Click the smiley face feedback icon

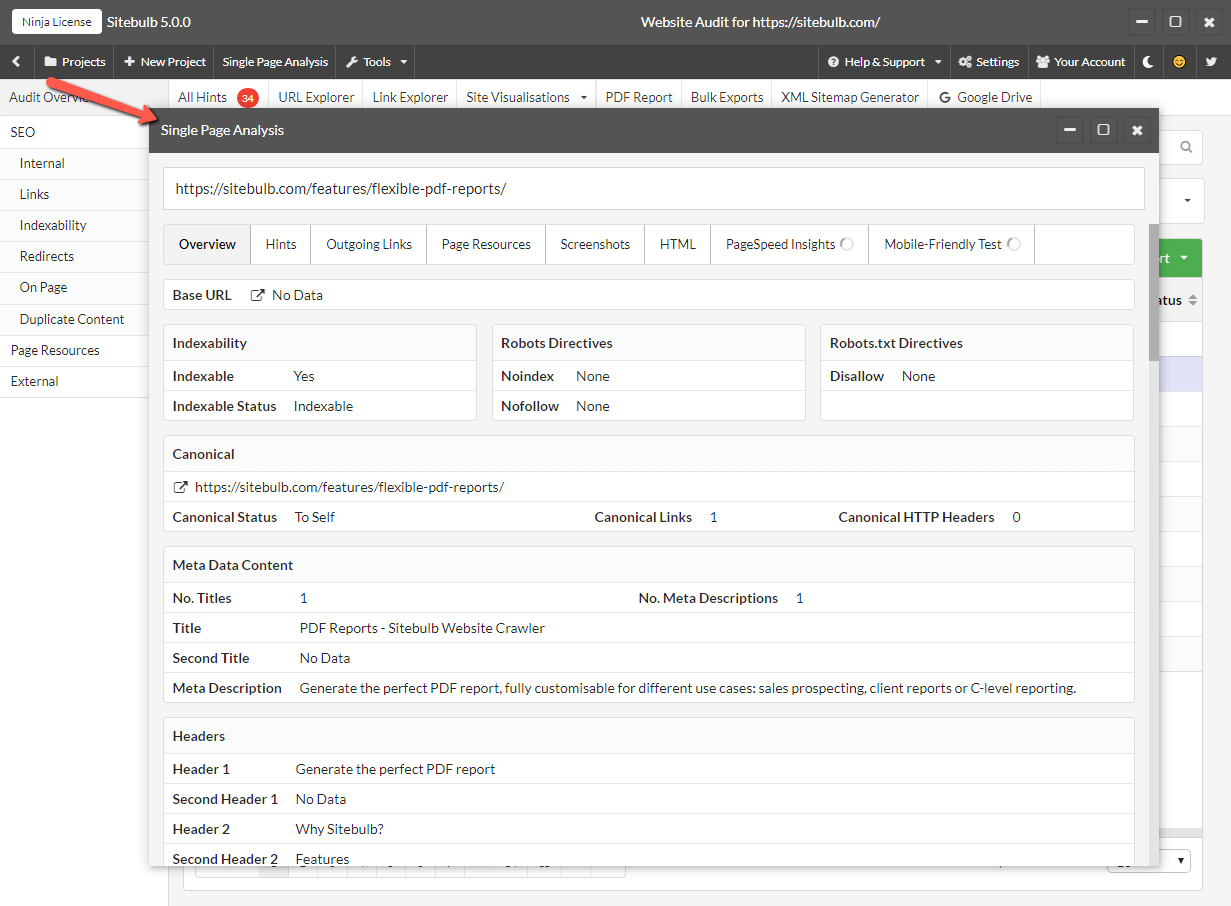[1179, 62]
